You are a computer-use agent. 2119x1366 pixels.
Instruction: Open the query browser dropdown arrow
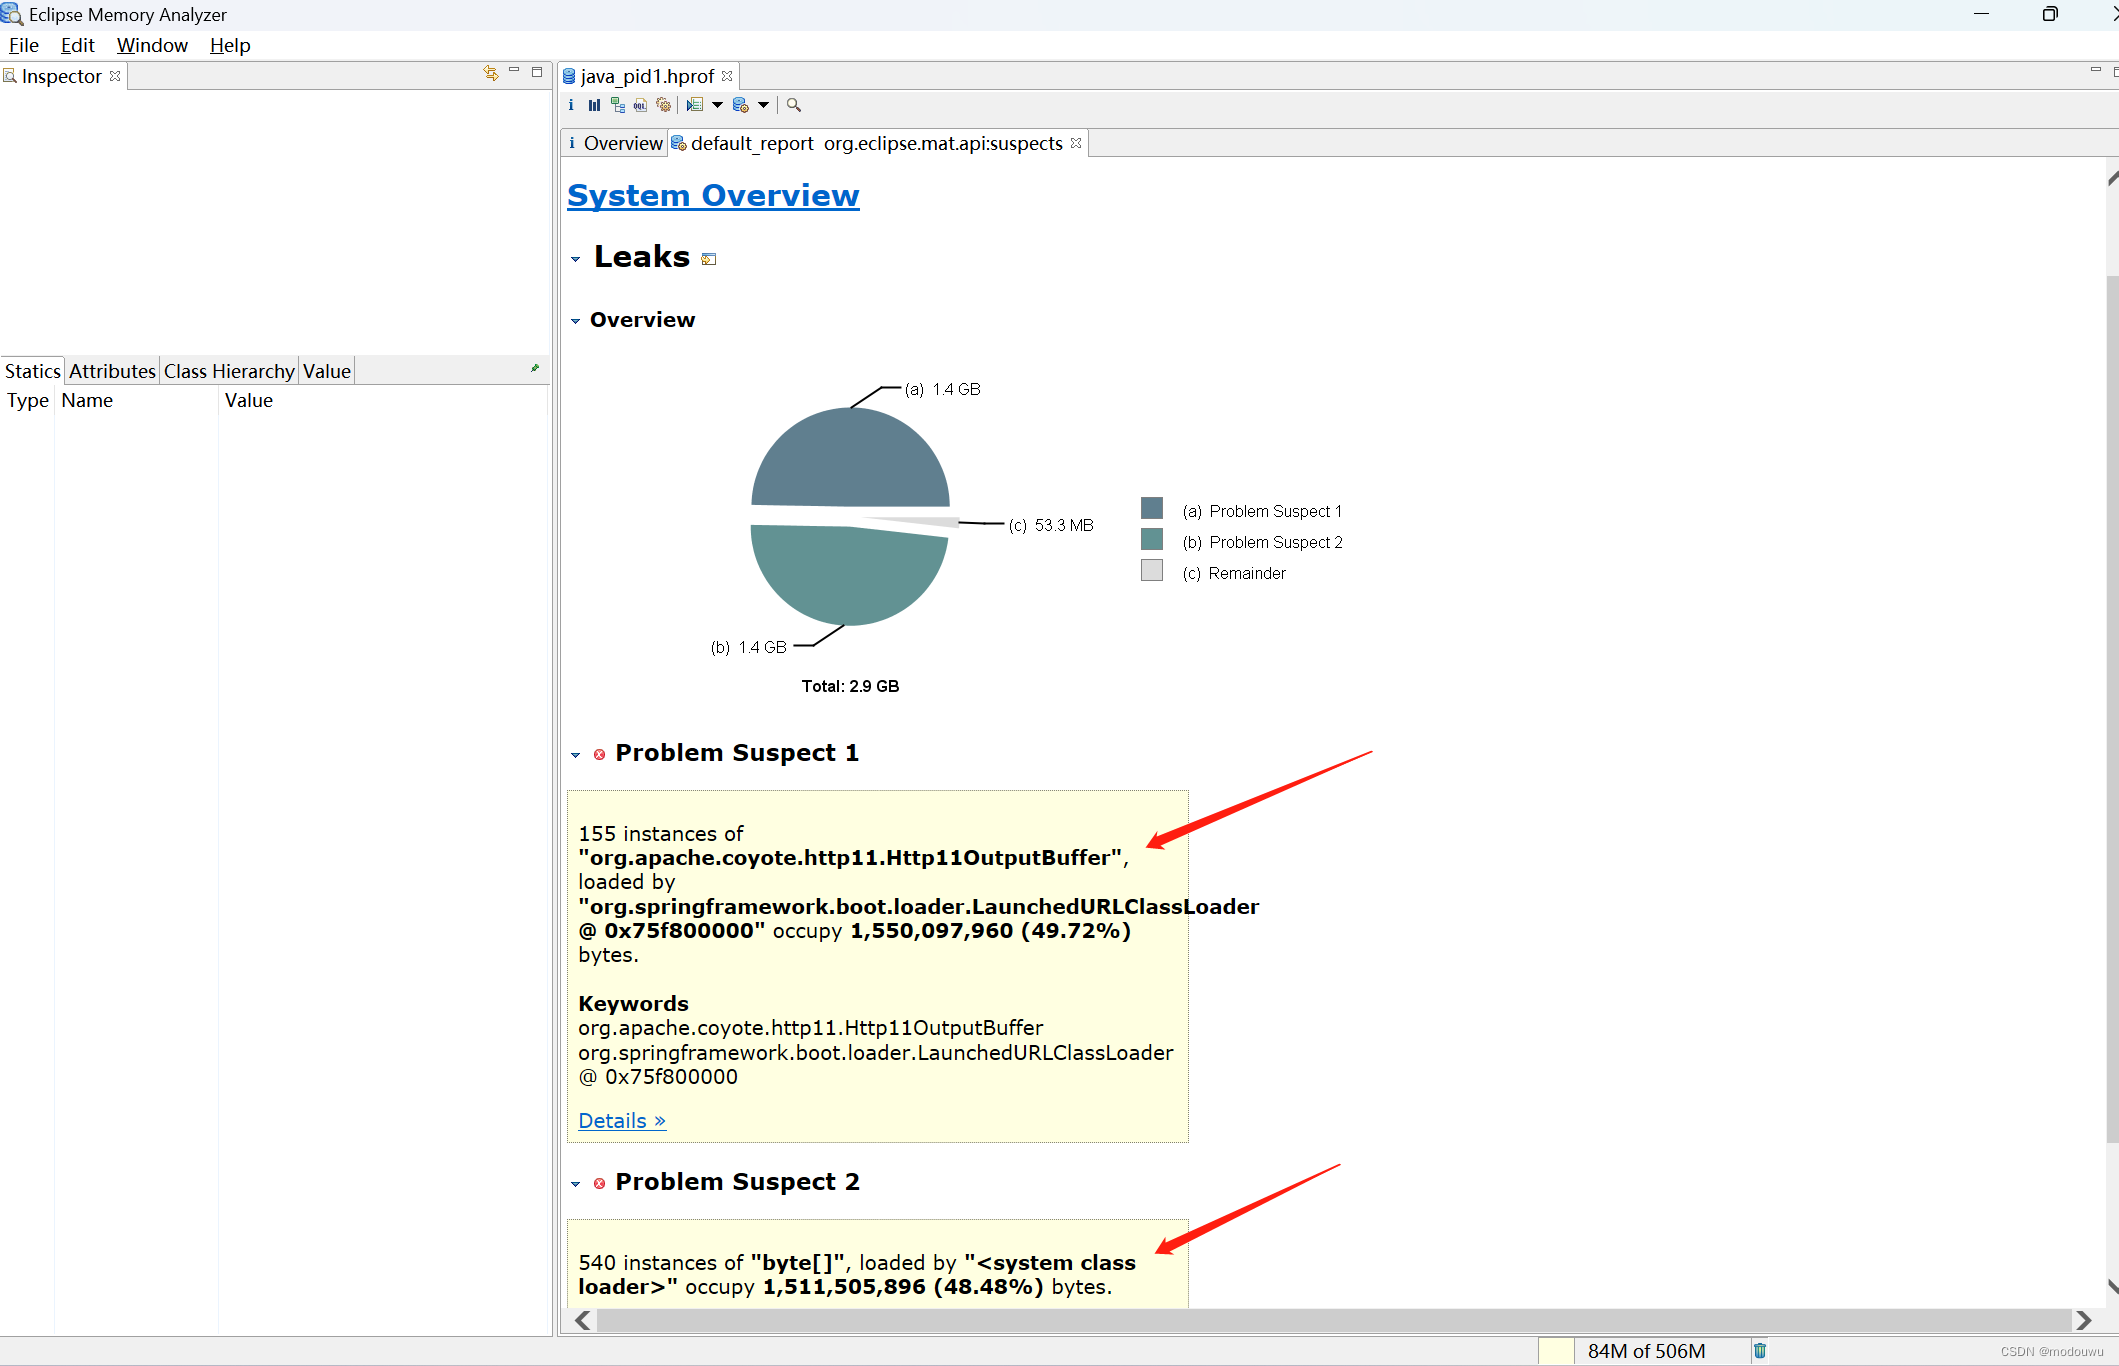pyautogui.click(x=763, y=105)
